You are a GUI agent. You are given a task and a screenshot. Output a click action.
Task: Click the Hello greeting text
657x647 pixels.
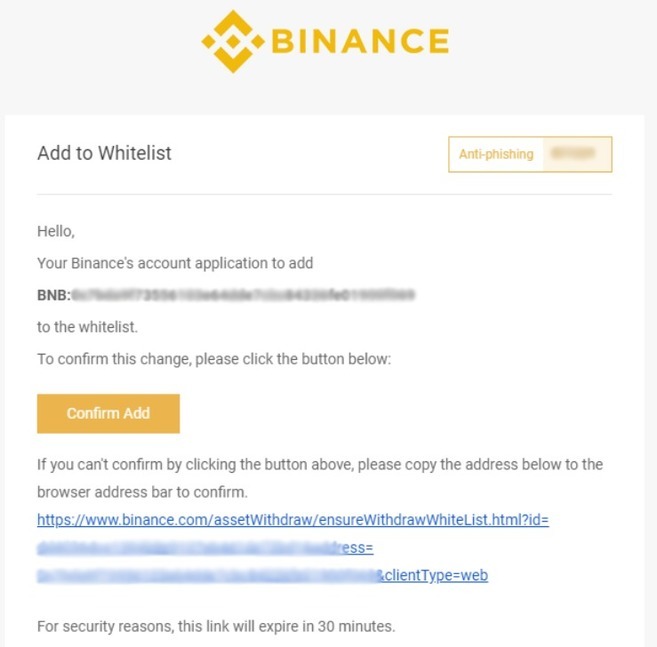tap(56, 231)
